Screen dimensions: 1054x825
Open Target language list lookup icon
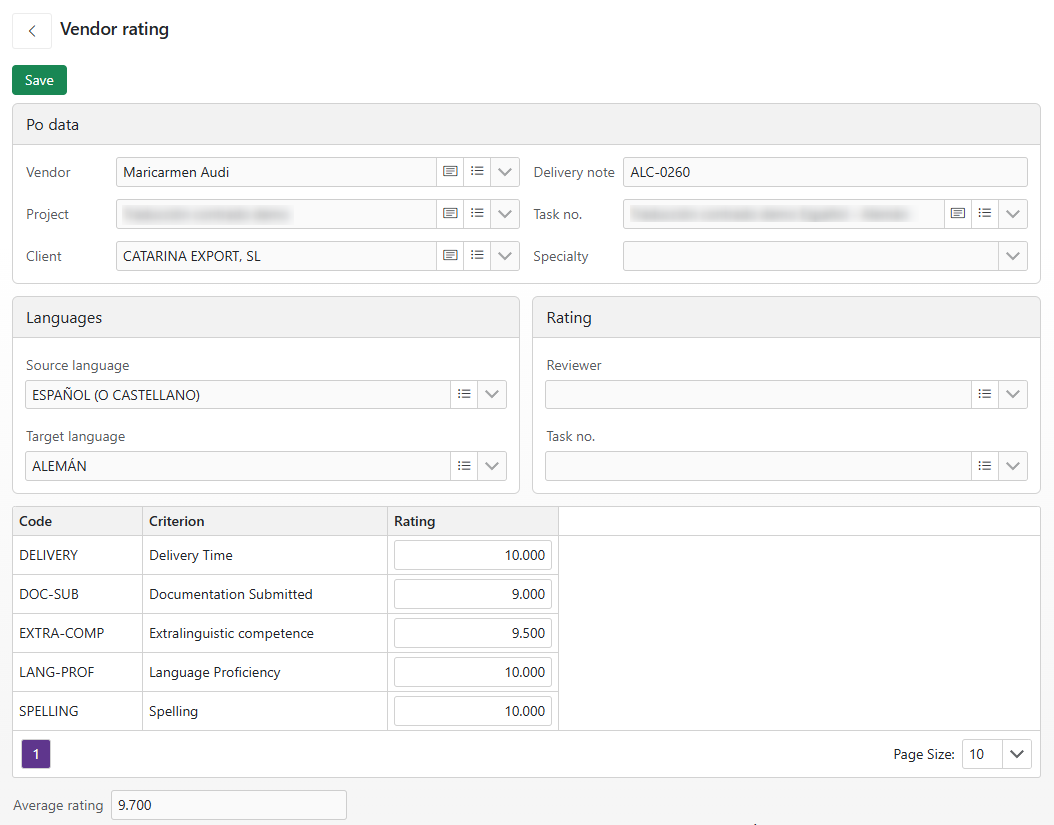[x=464, y=465]
